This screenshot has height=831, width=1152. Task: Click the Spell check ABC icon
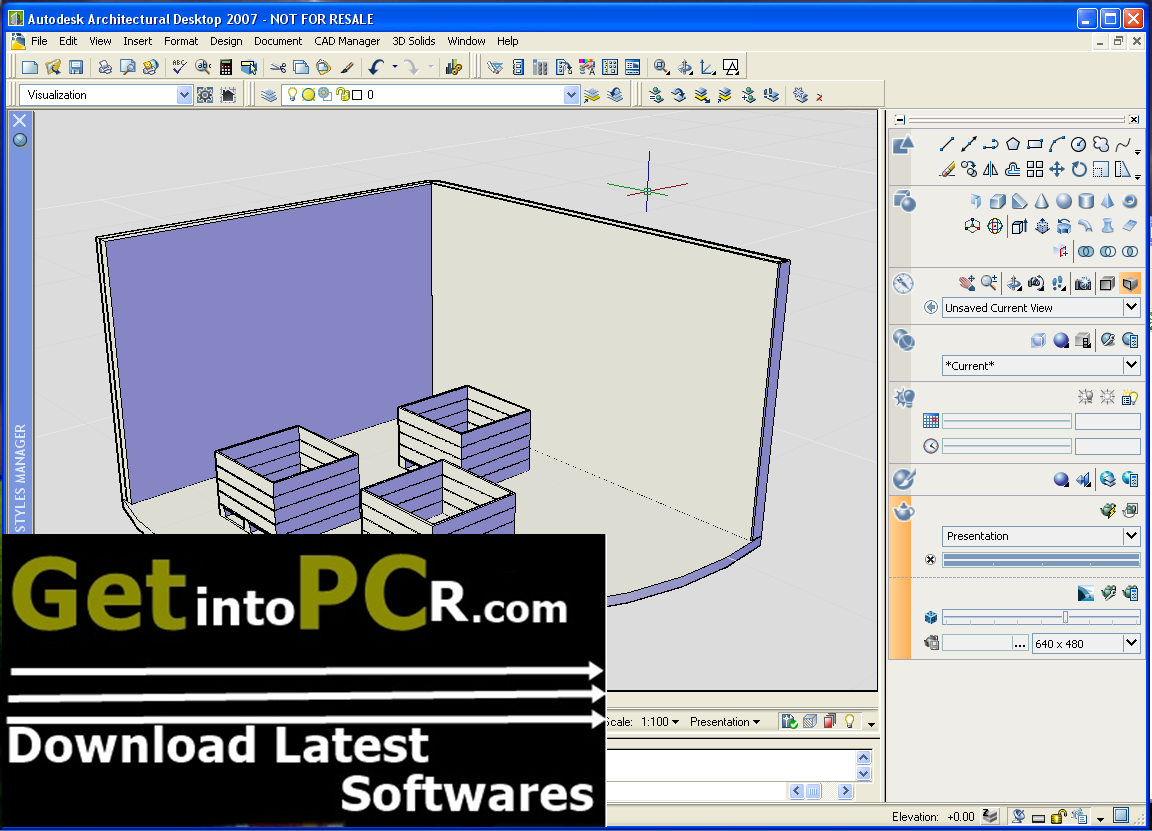point(179,68)
